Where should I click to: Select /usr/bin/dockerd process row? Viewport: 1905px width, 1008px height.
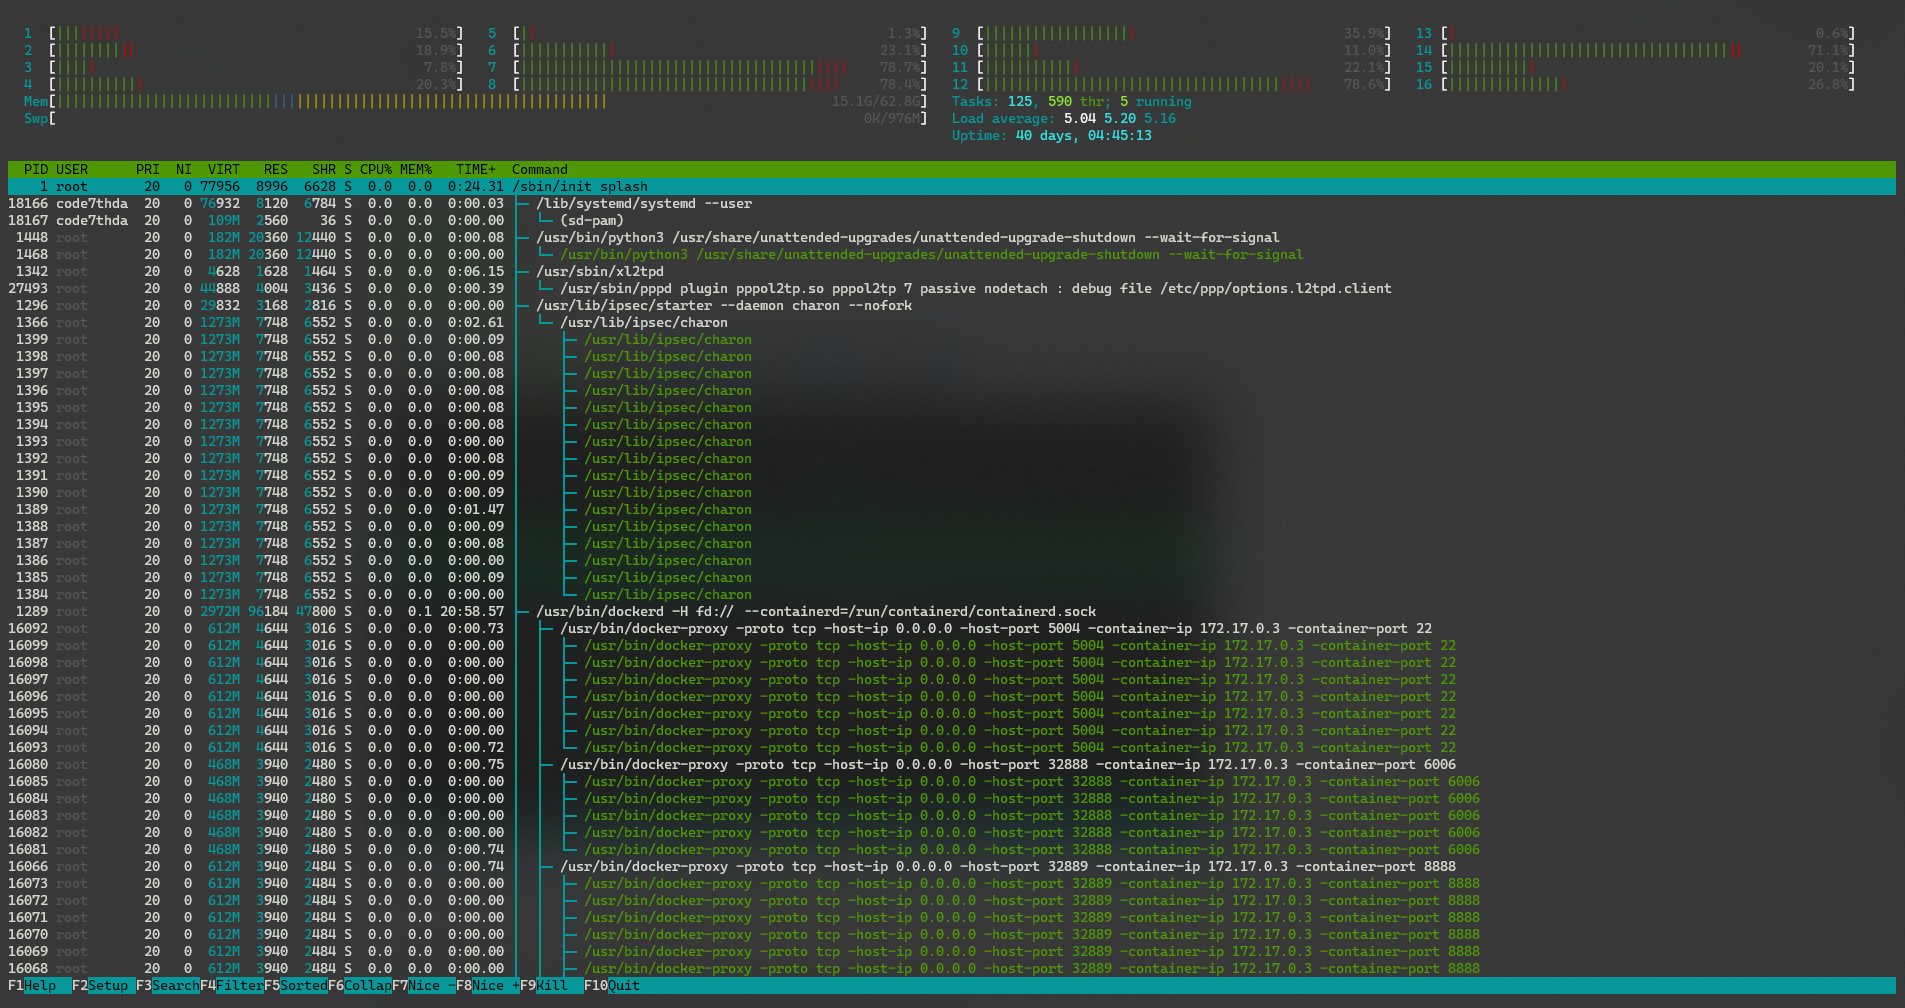point(952,611)
